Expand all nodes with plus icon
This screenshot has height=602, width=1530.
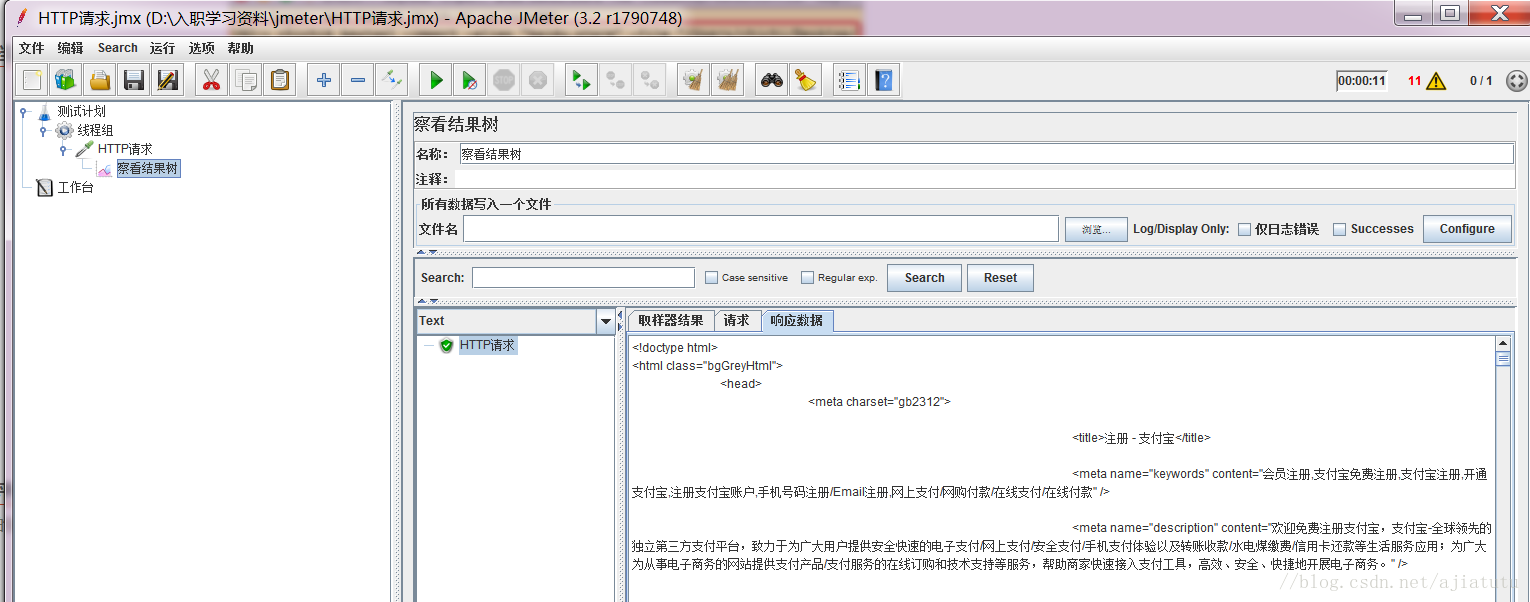pos(323,80)
